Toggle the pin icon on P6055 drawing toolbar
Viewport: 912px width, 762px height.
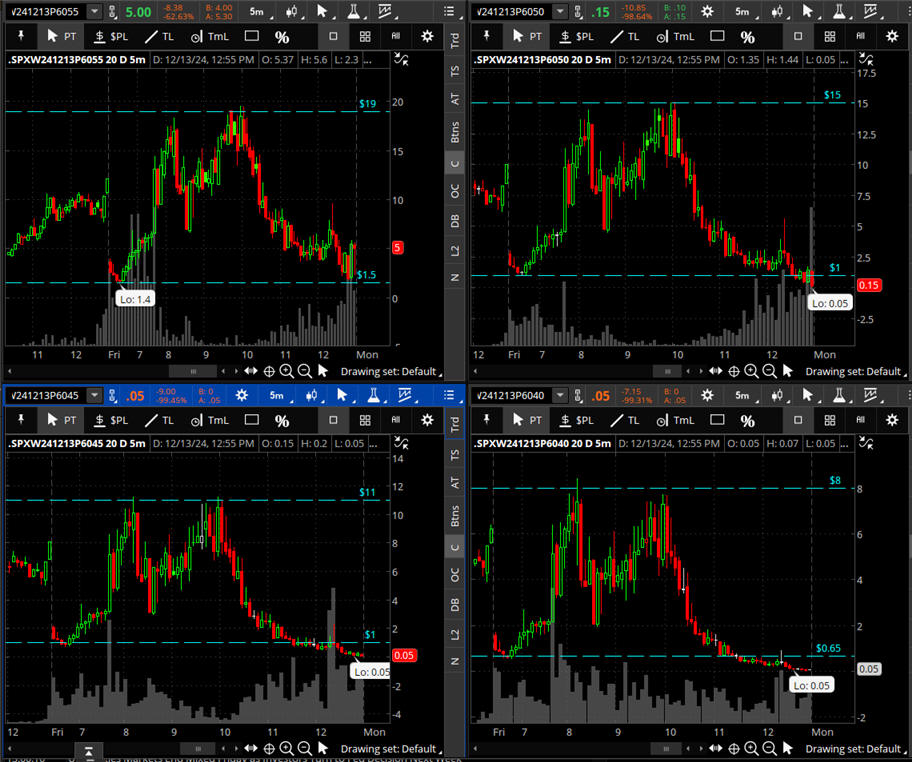(21, 36)
